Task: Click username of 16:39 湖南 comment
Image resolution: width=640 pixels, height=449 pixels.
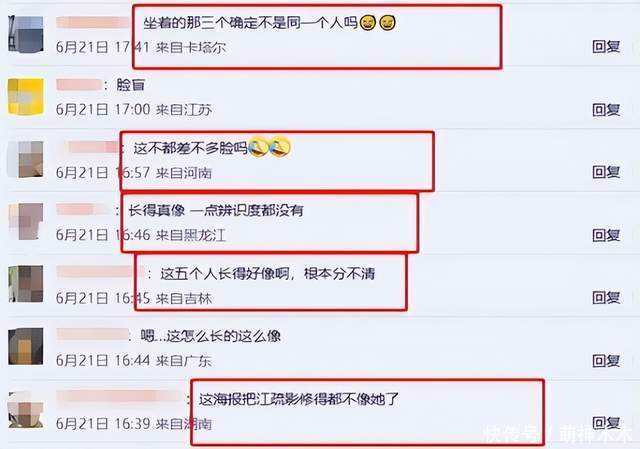Action: click(x=120, y=397)
